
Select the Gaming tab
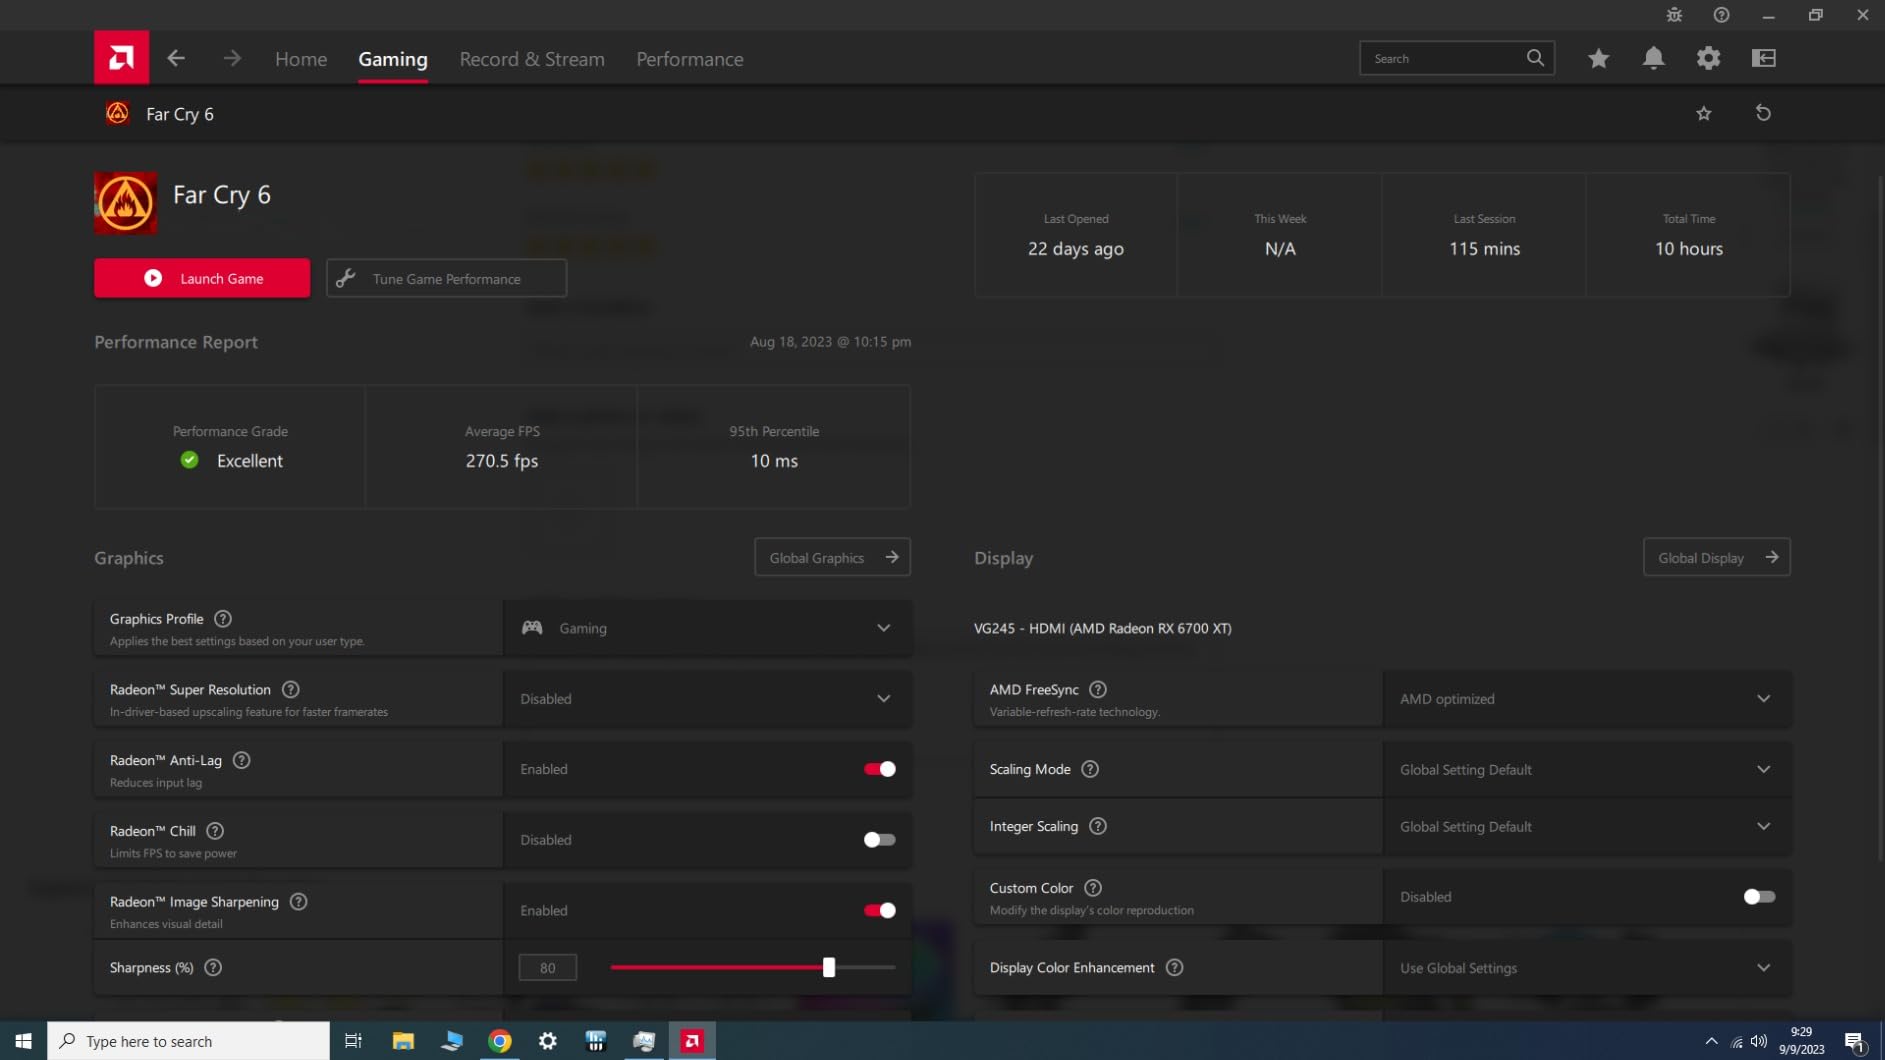coord(393,59)
